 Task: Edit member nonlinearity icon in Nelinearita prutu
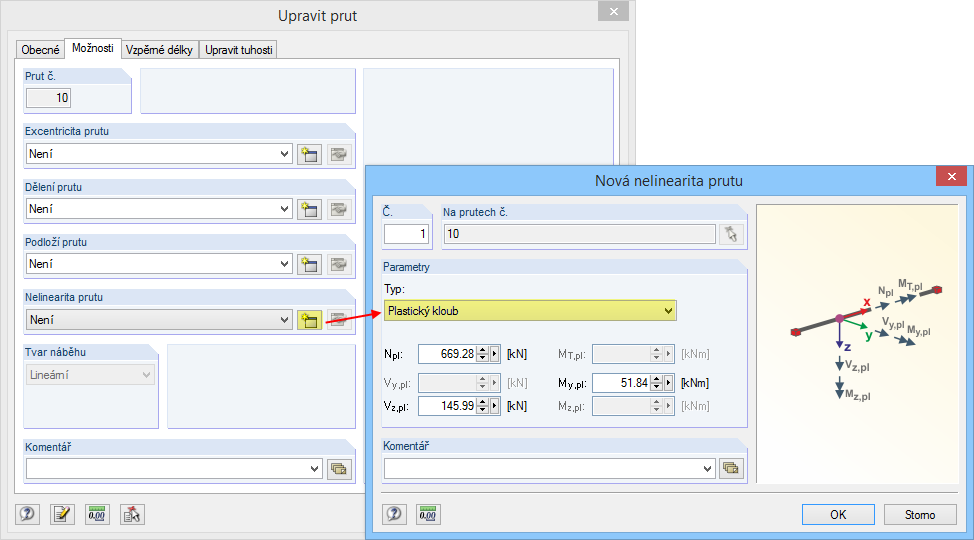pyautogui.click(x=339, y=320)
